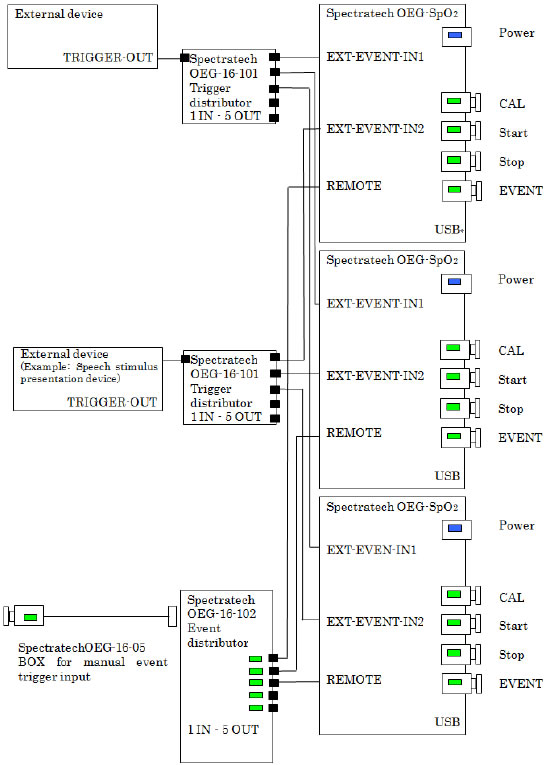Screen dimensions: 545x765
Task: Click the green Stop button on the first OEG-SpO2 unit
Action: pos(454,160)
